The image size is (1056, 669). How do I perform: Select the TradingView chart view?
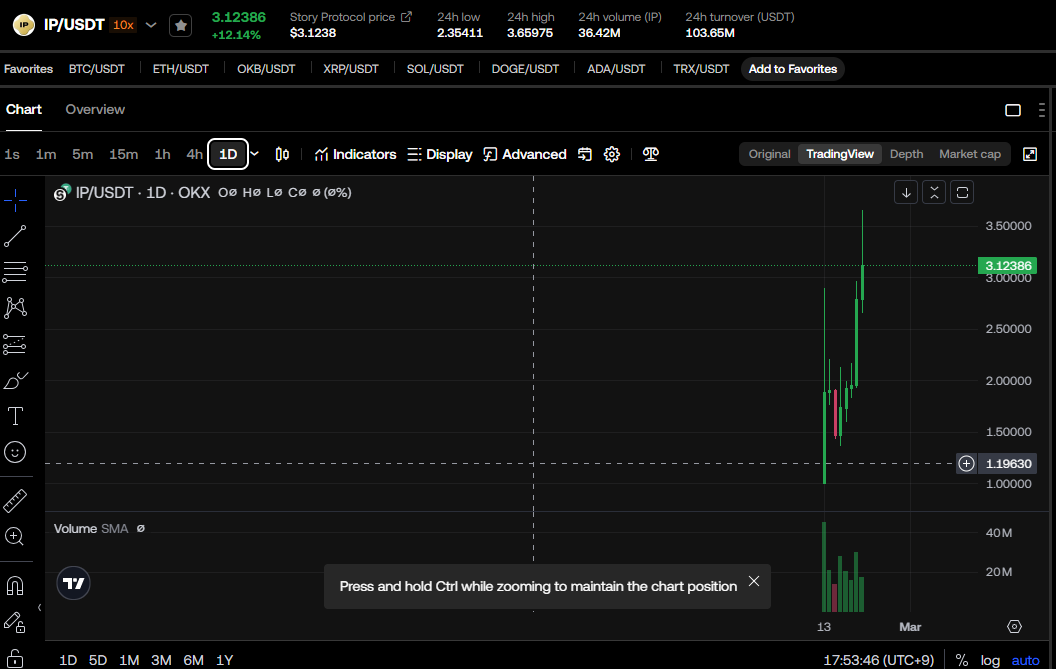[840, 154]
